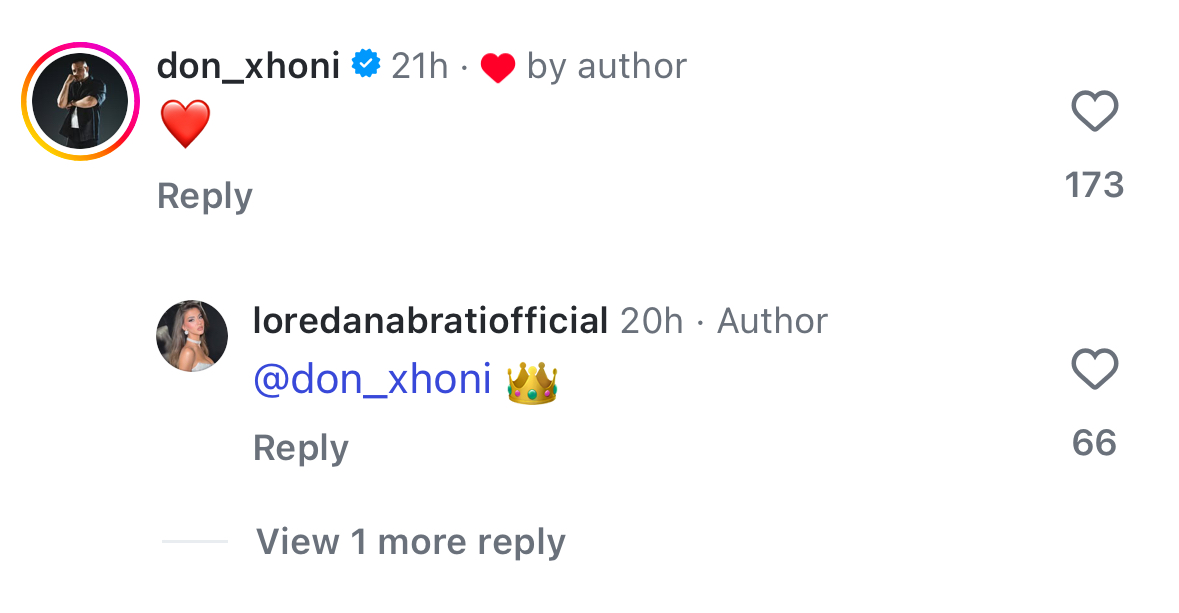Reply to loredanabratiofficial's crown comment
The image size is (1179, 613).
tap(300, 448)
